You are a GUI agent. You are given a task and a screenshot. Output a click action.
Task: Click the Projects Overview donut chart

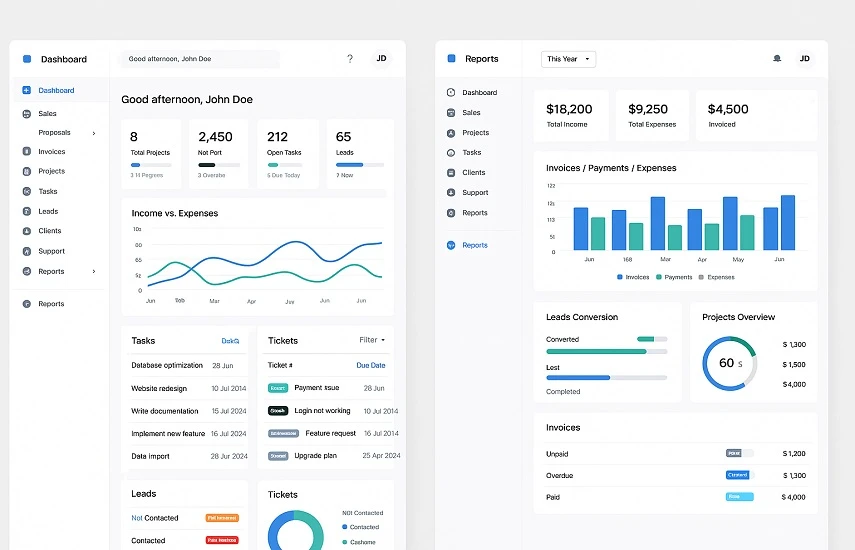click(729, 363)
